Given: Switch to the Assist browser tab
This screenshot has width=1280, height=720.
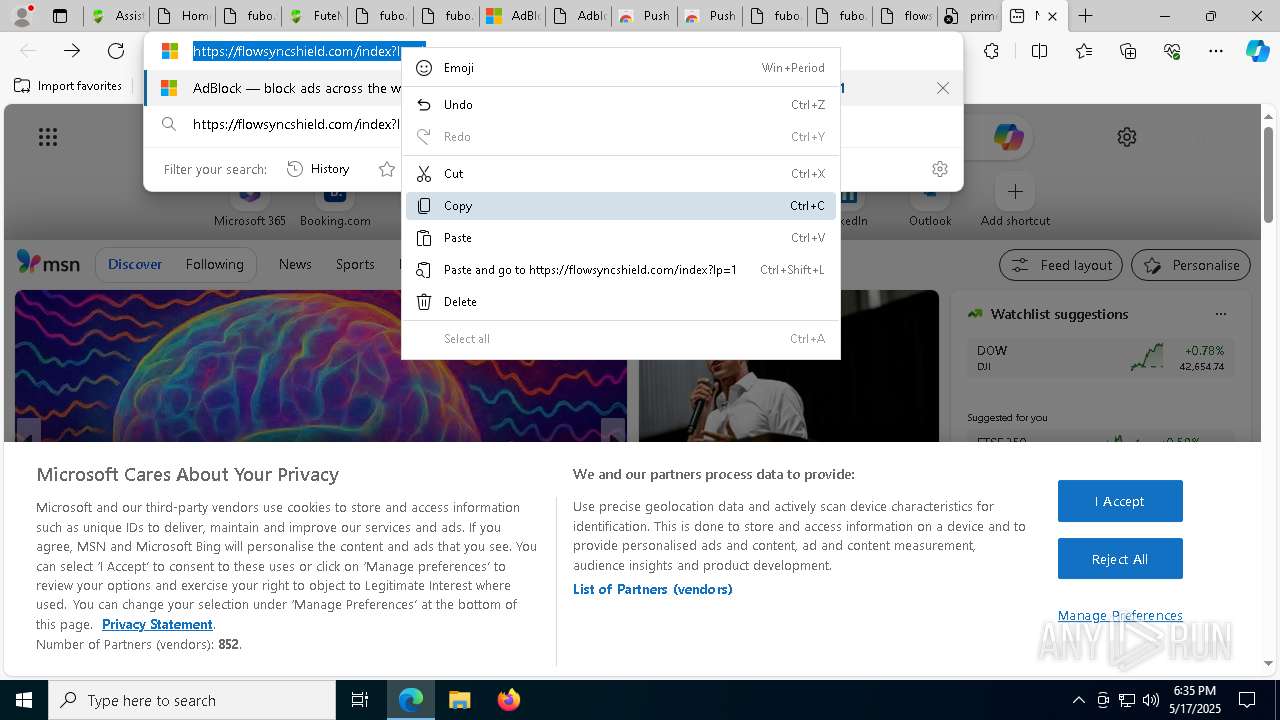Looking at the screenshot, I should tap(115, 16).
